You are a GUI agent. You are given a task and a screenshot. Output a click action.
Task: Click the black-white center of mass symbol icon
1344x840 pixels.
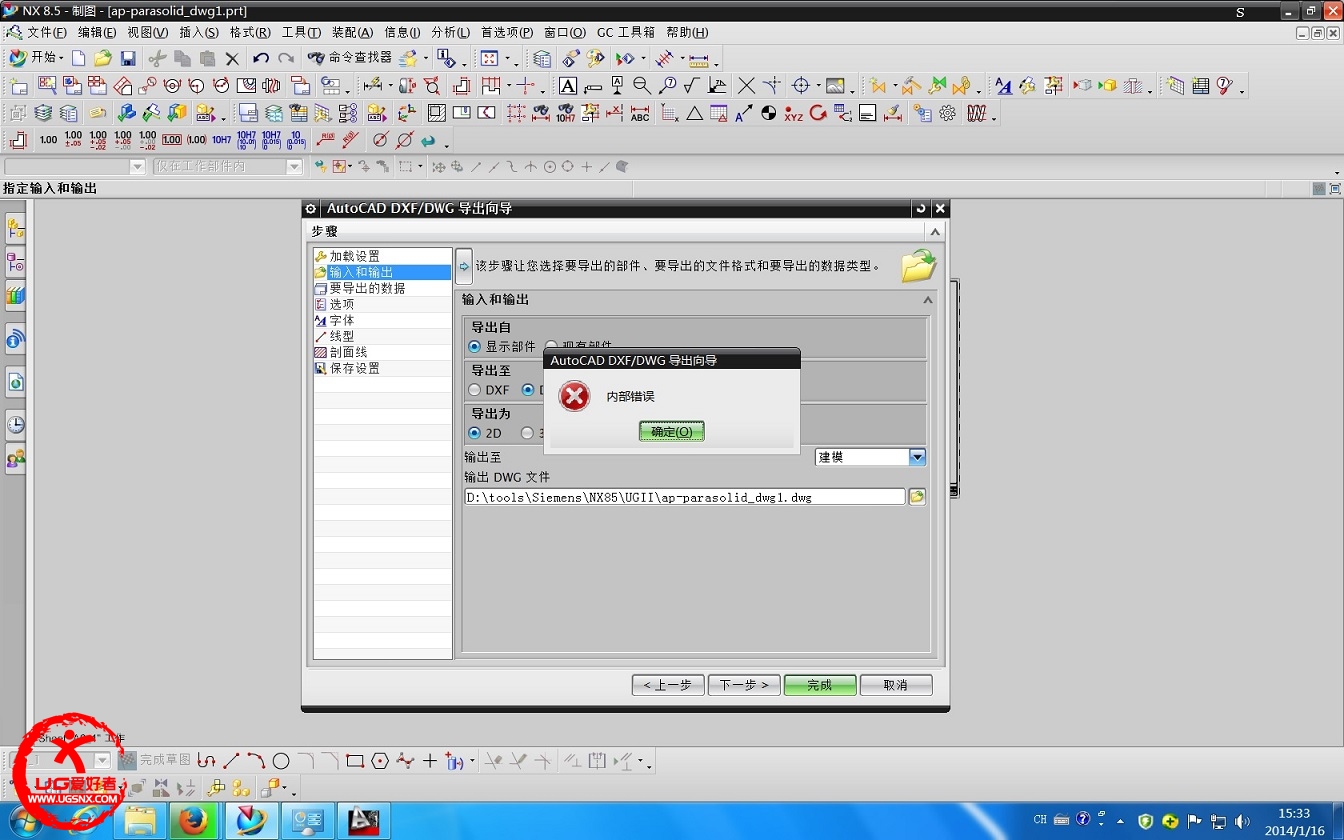point(768,114)
